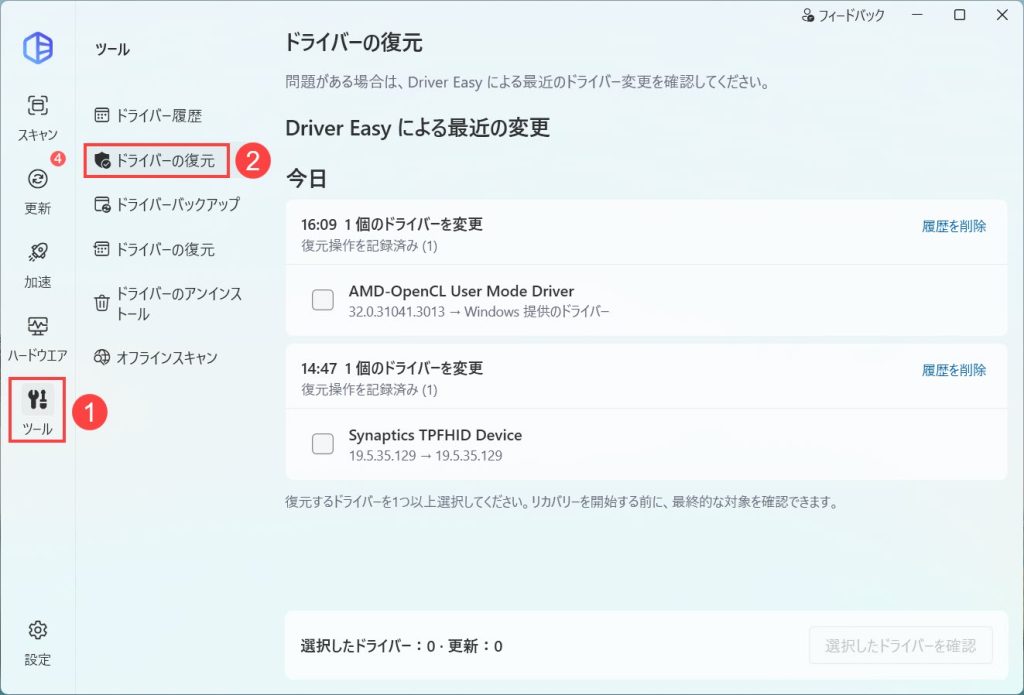1024x695 pixels.
Task: Select オフラインスキャン menu entry
Action: [155, 357]
